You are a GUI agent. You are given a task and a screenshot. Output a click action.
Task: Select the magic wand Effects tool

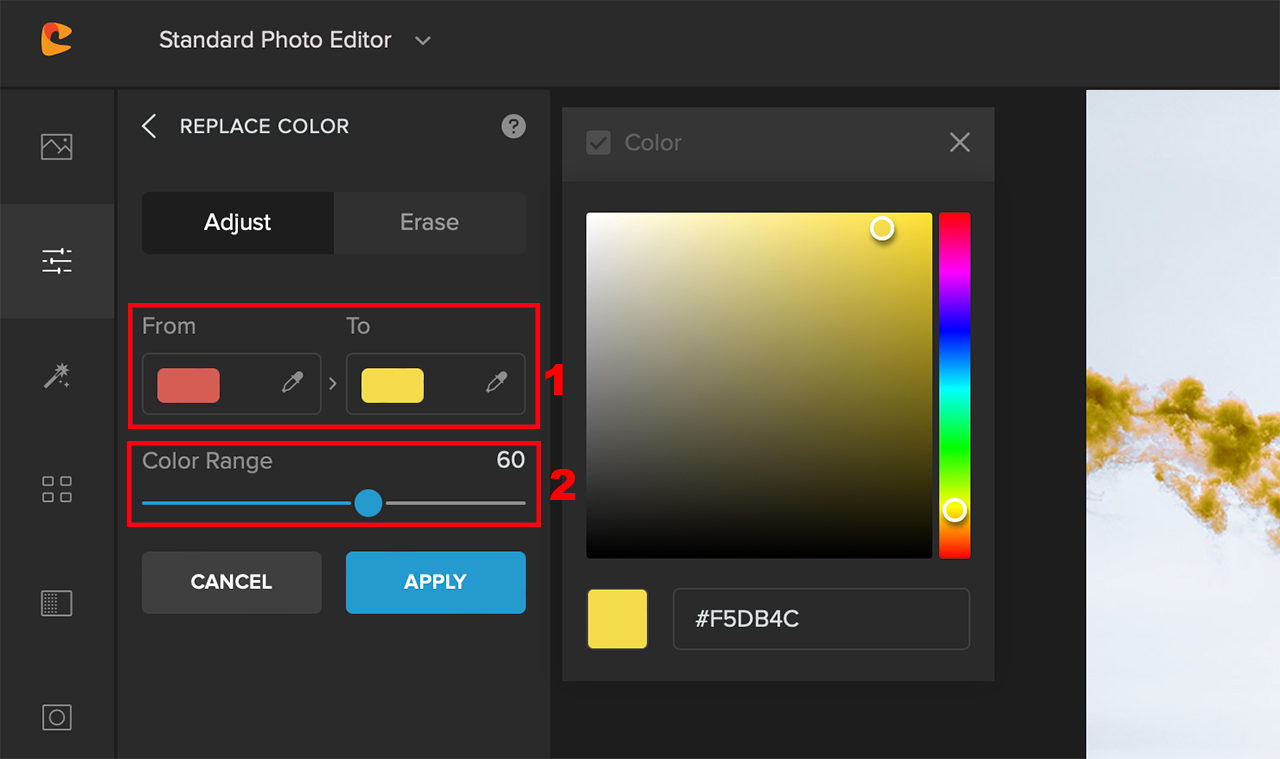pyautogui.click(x=57, y=375)
